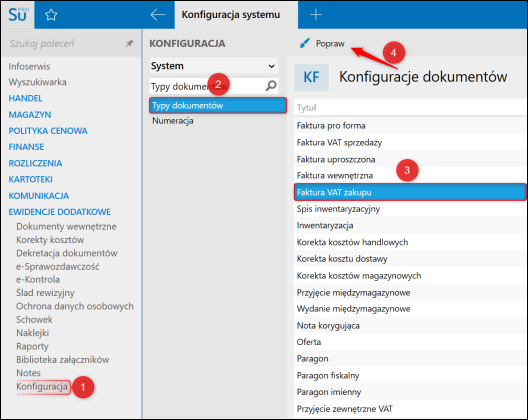Click the Subiekt PRO logo icon
The height and width of the screenshot is (420, 528).
tap(18, 15)
